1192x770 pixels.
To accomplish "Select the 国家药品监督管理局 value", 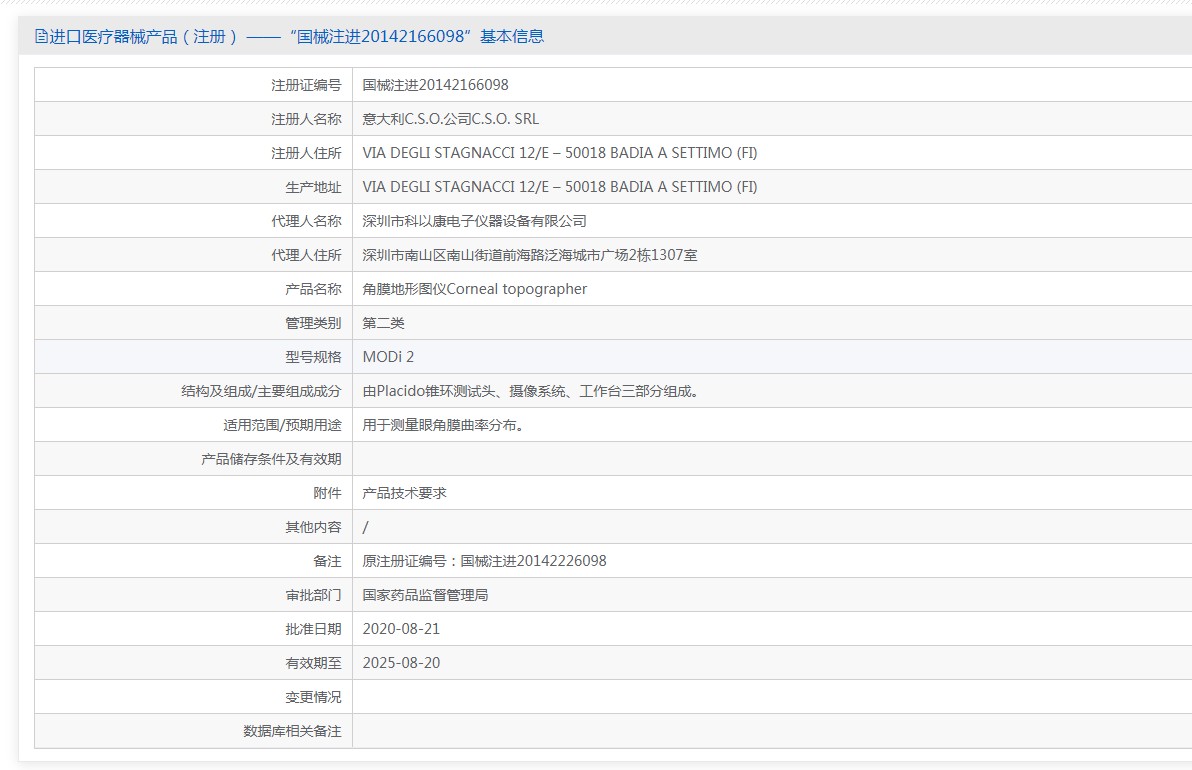I will coord(425,595).
